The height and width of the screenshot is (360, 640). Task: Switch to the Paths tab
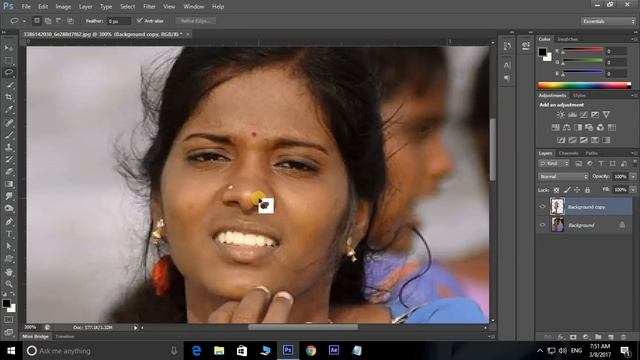[591, 153]
